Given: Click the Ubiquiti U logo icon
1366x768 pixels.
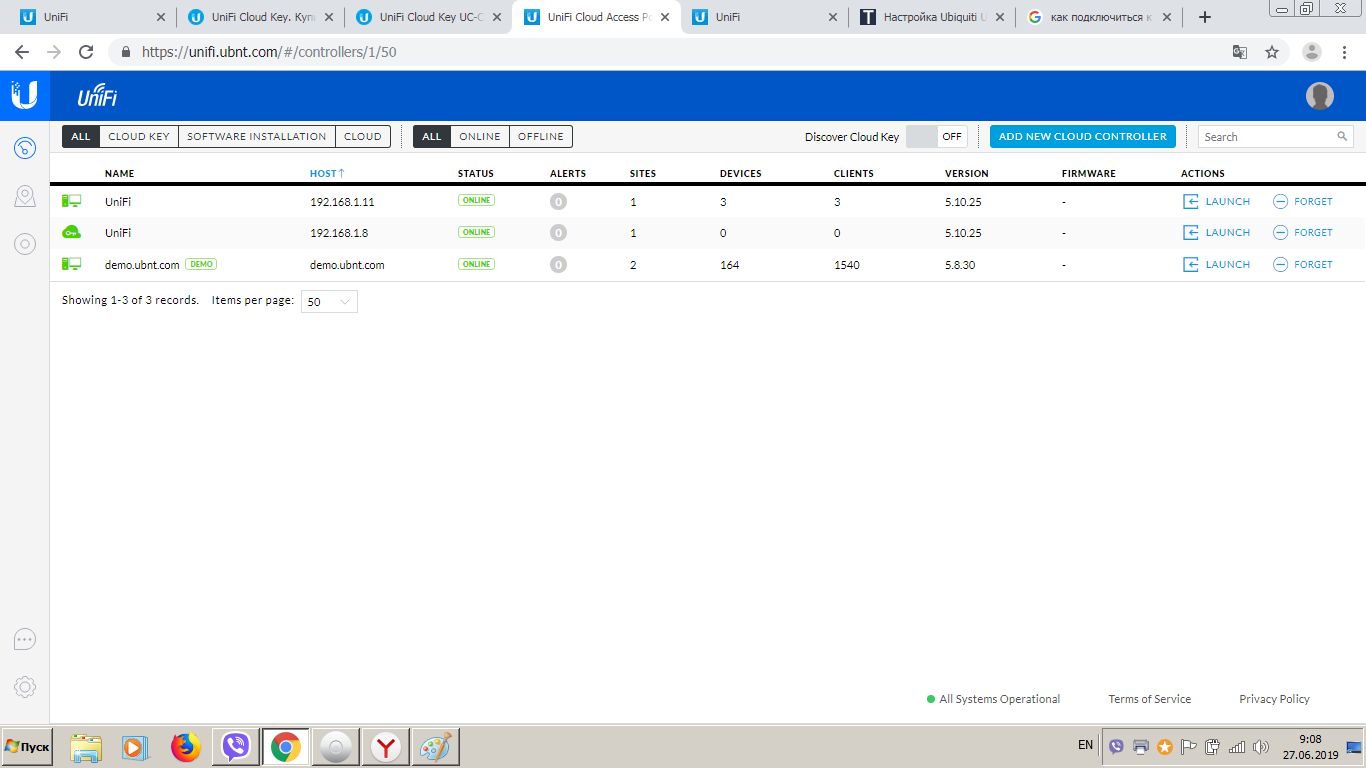Looking at the screenshot, I should (24, 95).
